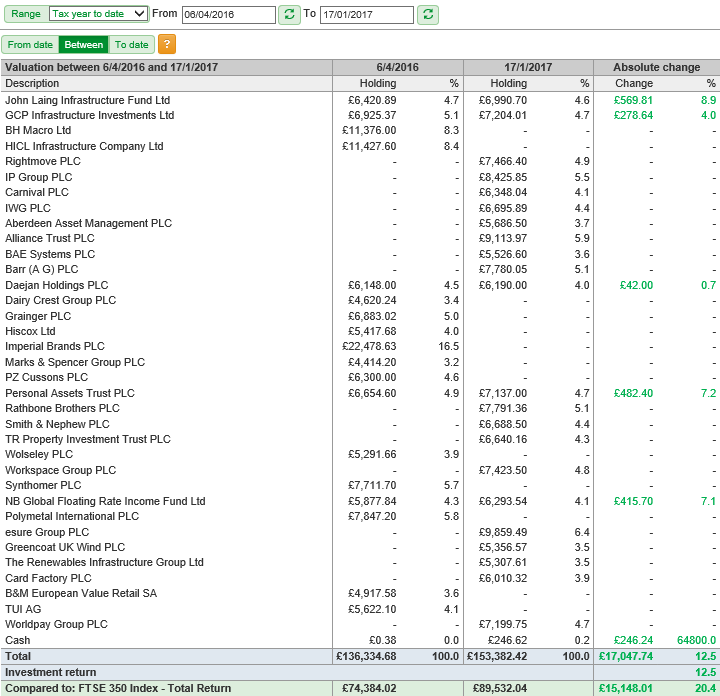Click esure Group holding value £9,859.49
The width and height of the screenshot is (720, 696).
click(503, 532)
